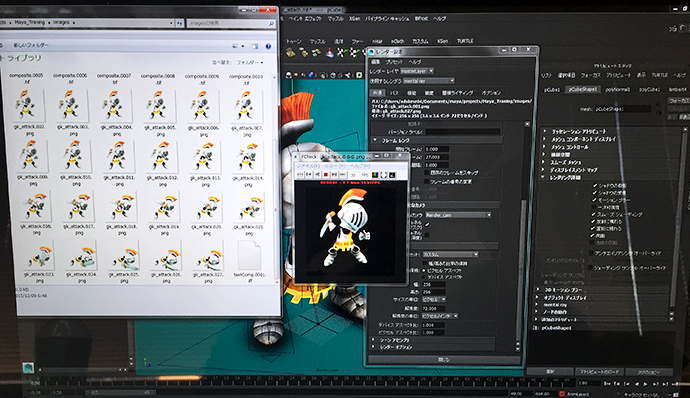Select the デバイス アスペクト radio button
This screenshot has width=690, height=398.
(x=424, y=277)
